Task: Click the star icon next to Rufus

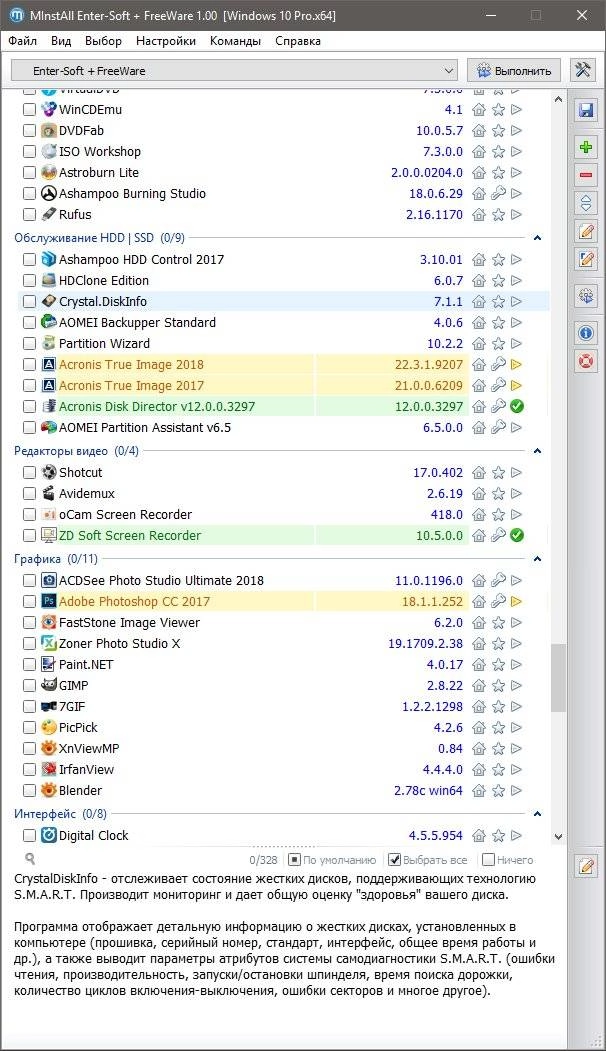Action: [498, 214]
